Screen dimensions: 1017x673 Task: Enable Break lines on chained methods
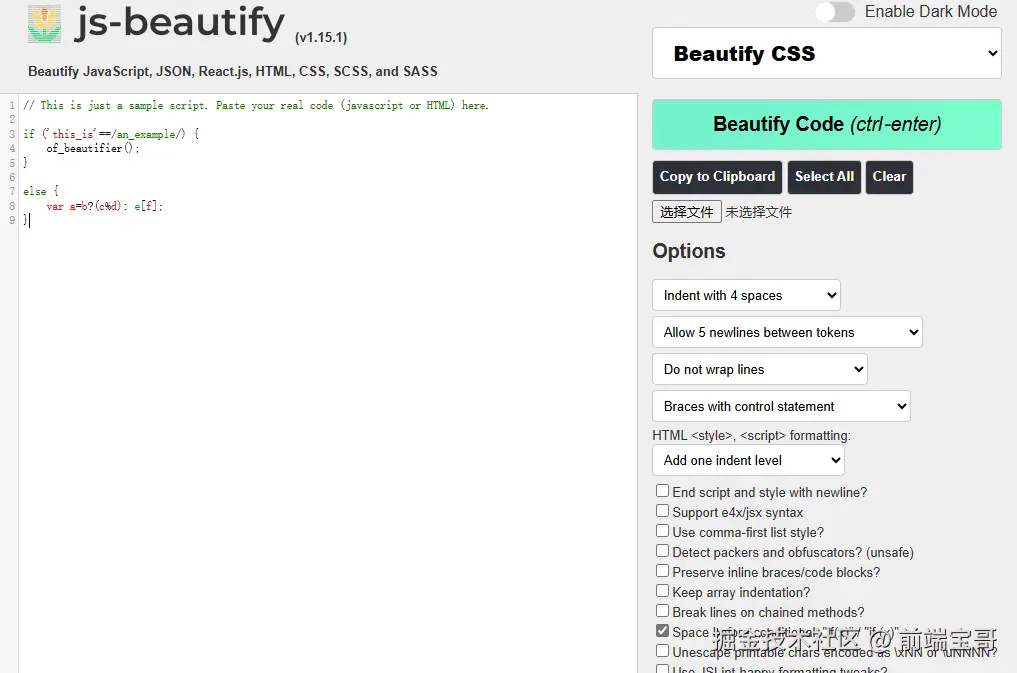pyautogui.click(x=662, y=611)
